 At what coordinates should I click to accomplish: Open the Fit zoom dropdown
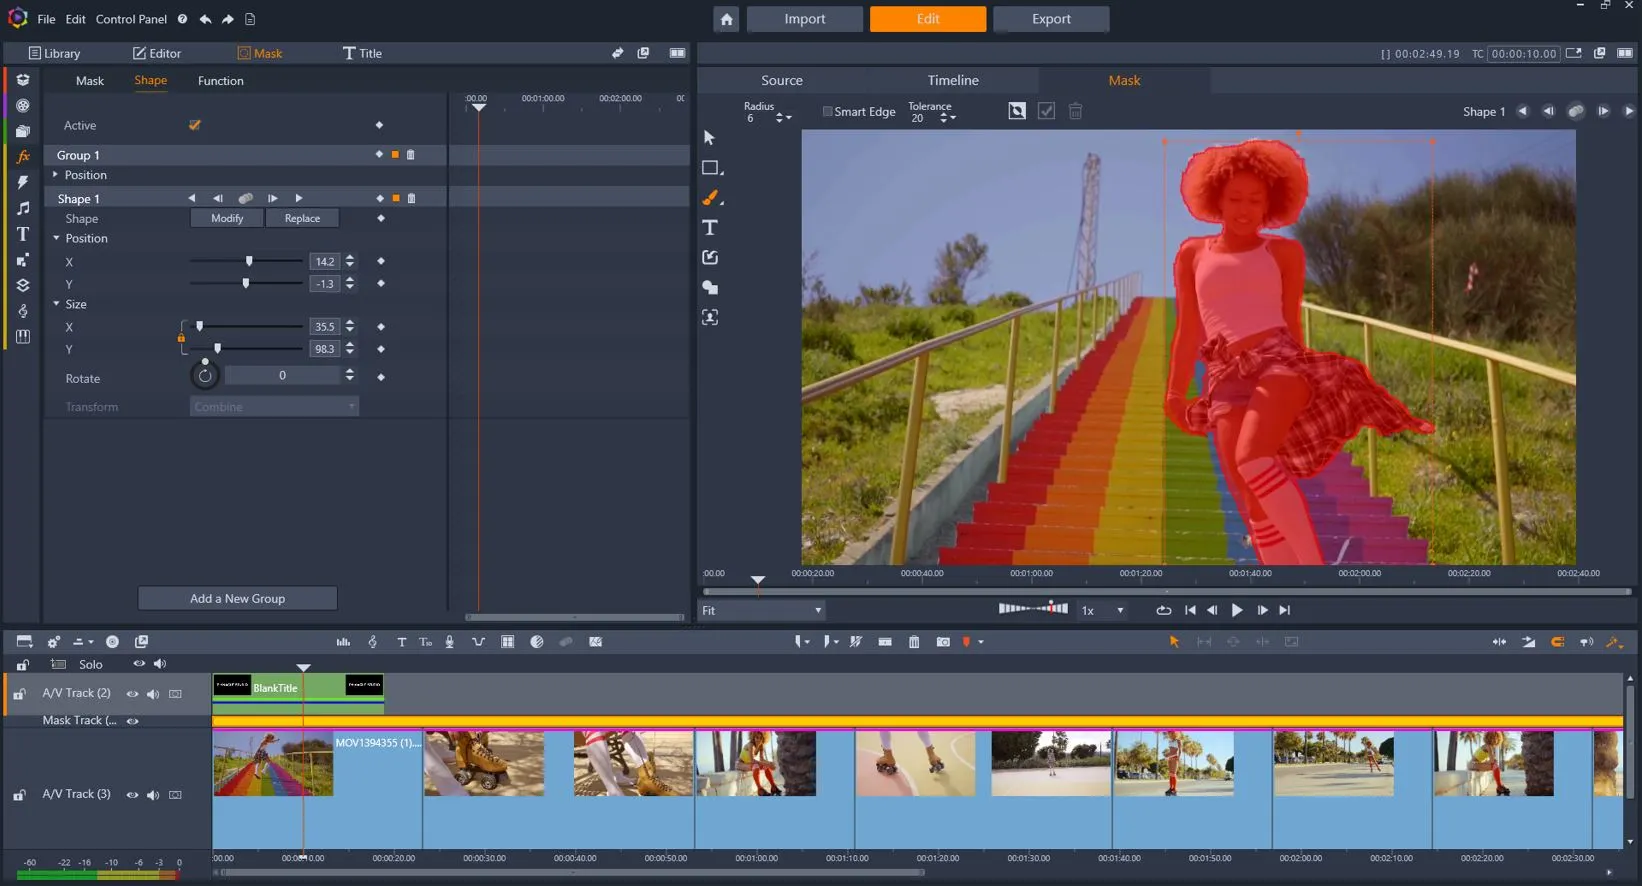(761, 610)
